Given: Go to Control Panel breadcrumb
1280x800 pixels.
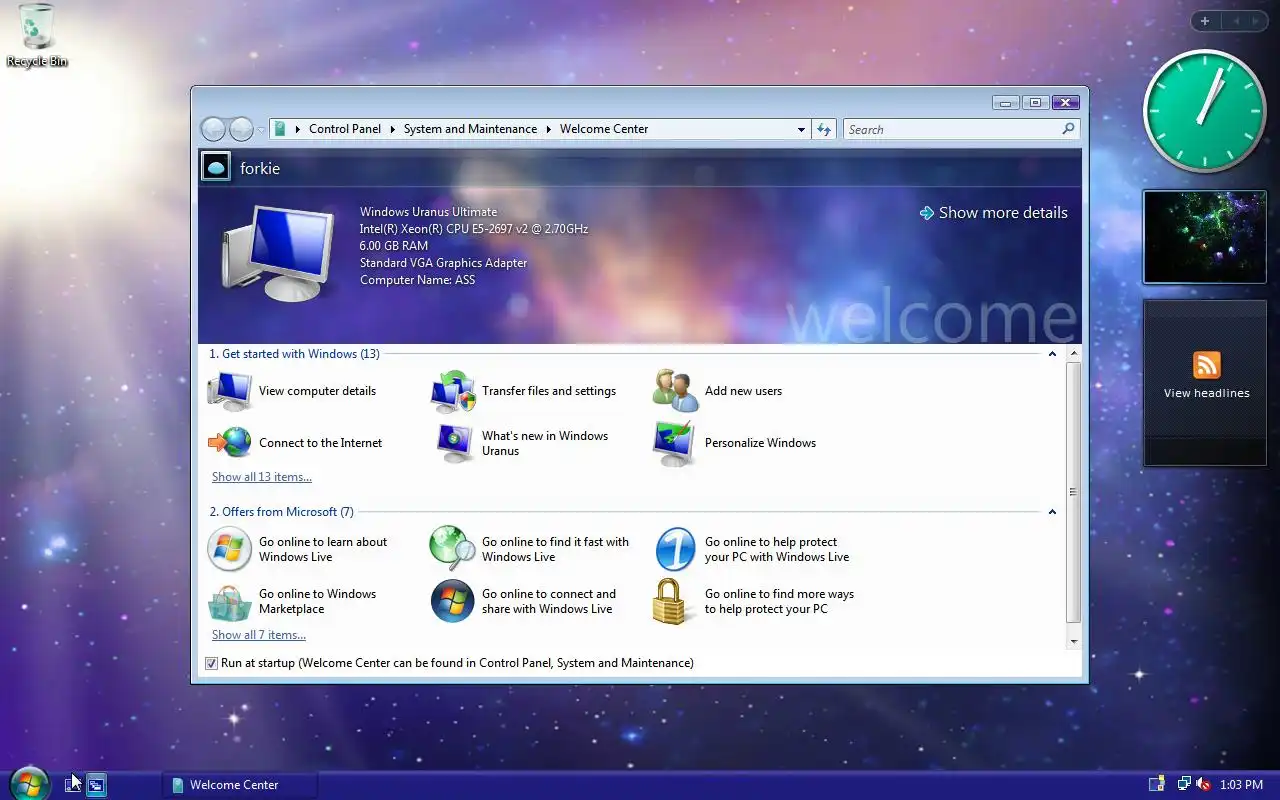Looking at the screenshot, I should 345,129.
